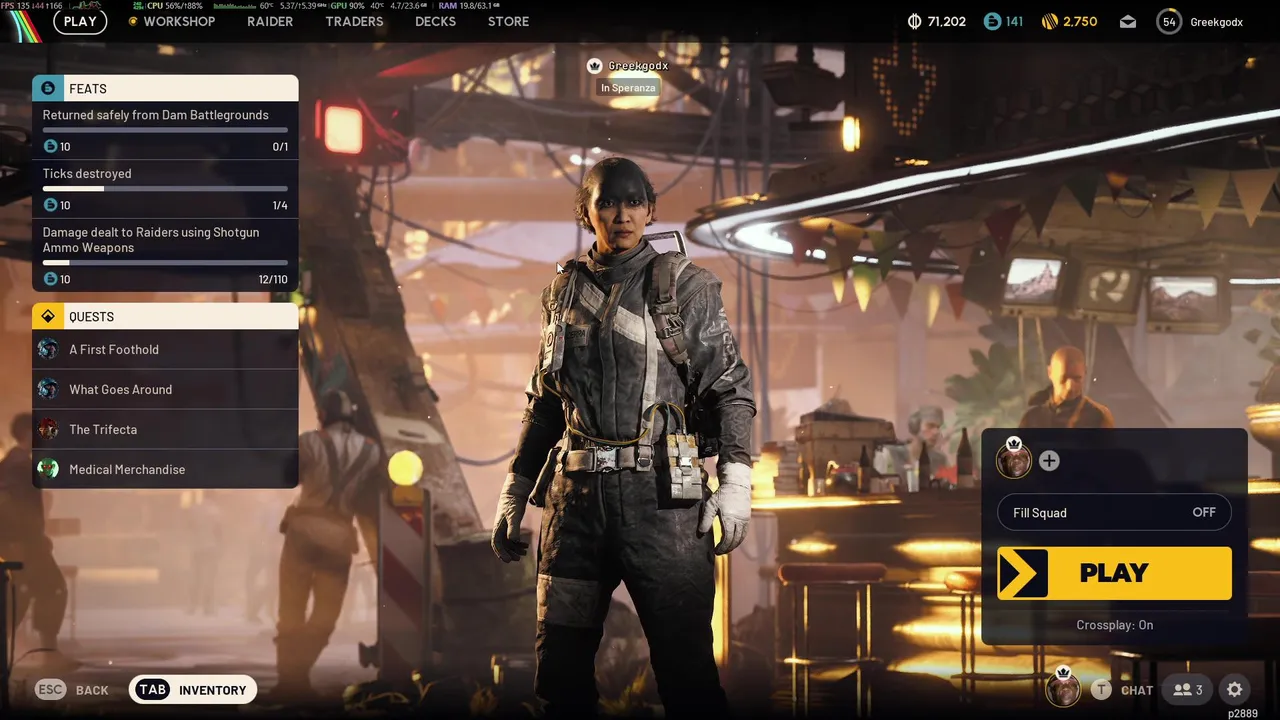Viewport: 1280px width, 720px height.
Task: Select the 'Returned safely from Dam Battlegrounds' feat
Action: [x=165, y=130]
